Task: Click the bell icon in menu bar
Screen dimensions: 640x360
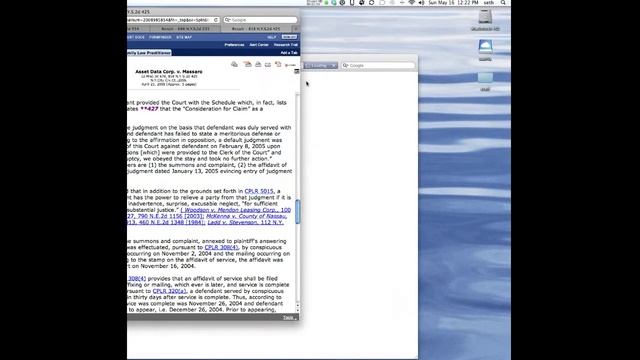Action: [362, 2]
